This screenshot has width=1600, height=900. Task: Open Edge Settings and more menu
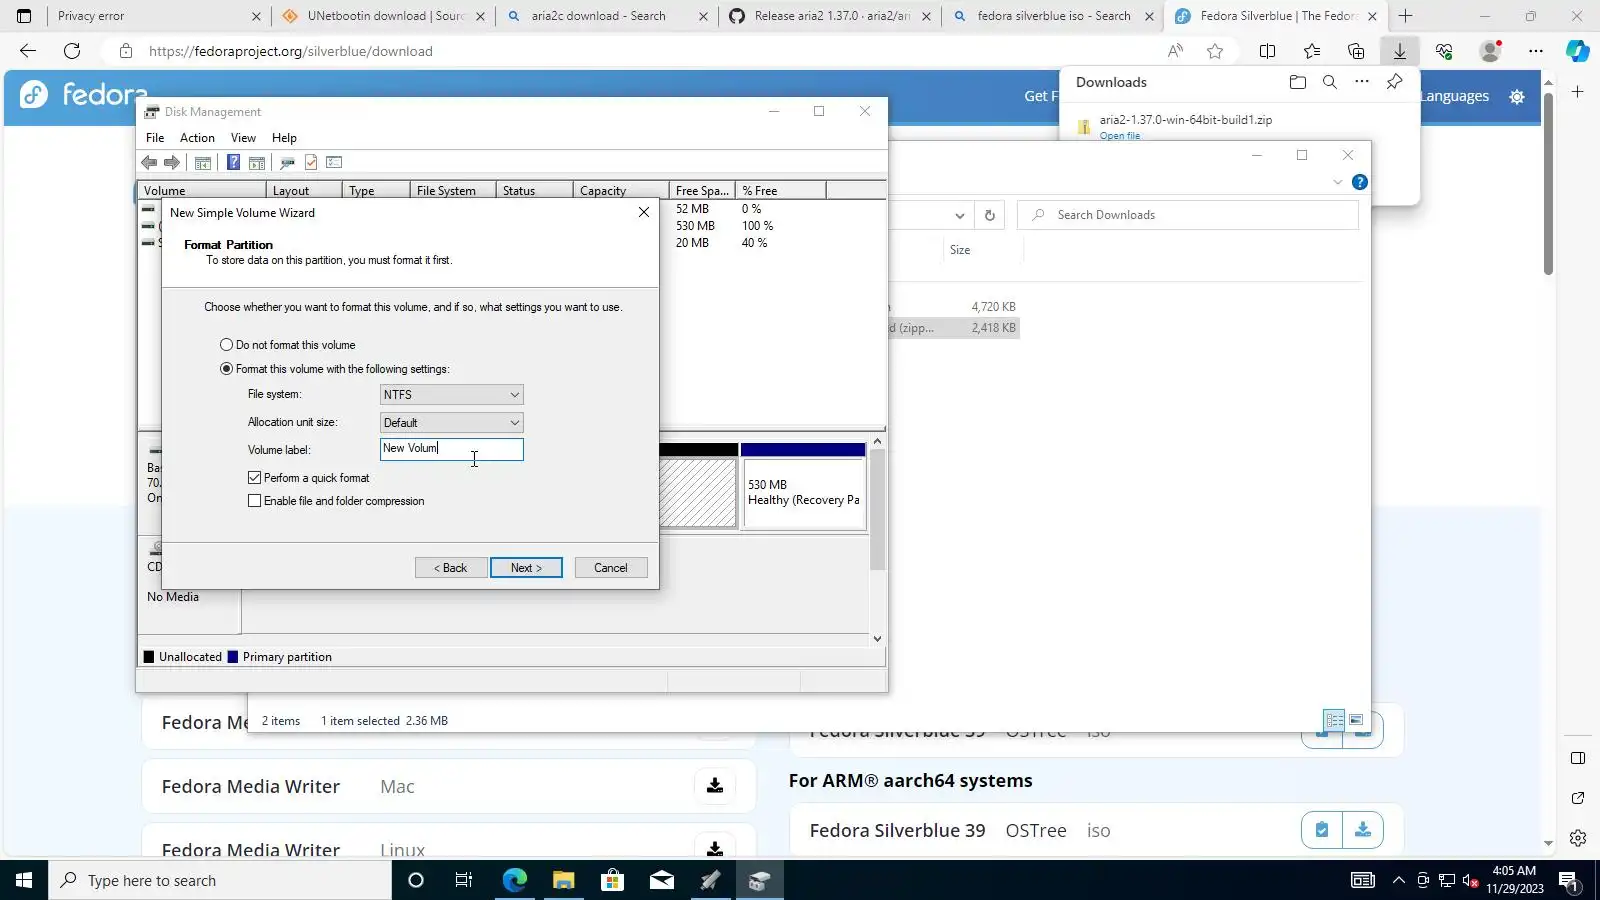click(x=1536, y=51)
